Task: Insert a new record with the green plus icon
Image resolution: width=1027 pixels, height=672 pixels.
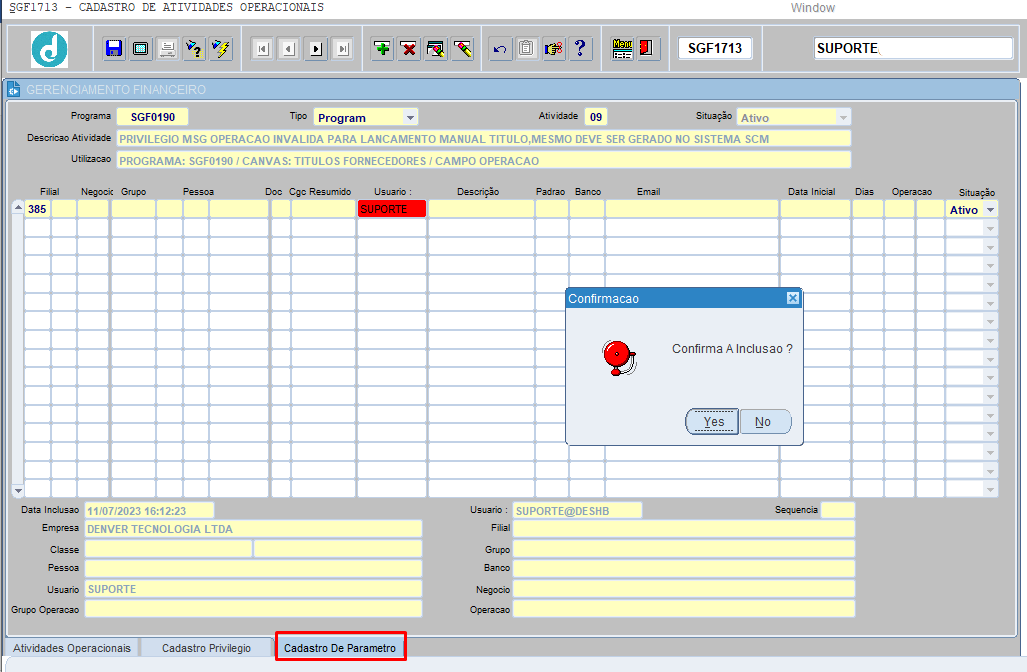Action: tap(383, 48)
